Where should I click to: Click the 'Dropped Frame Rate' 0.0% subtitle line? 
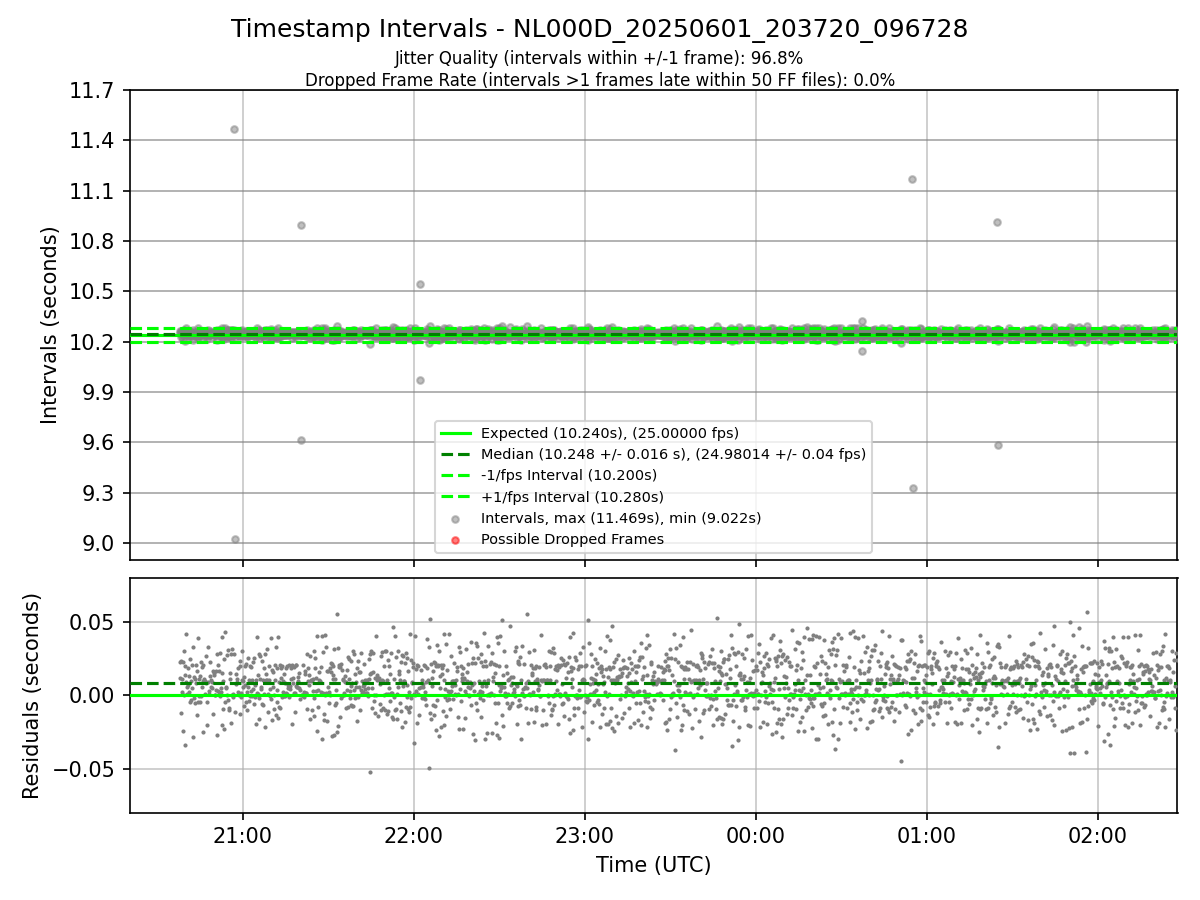[599, 80]
